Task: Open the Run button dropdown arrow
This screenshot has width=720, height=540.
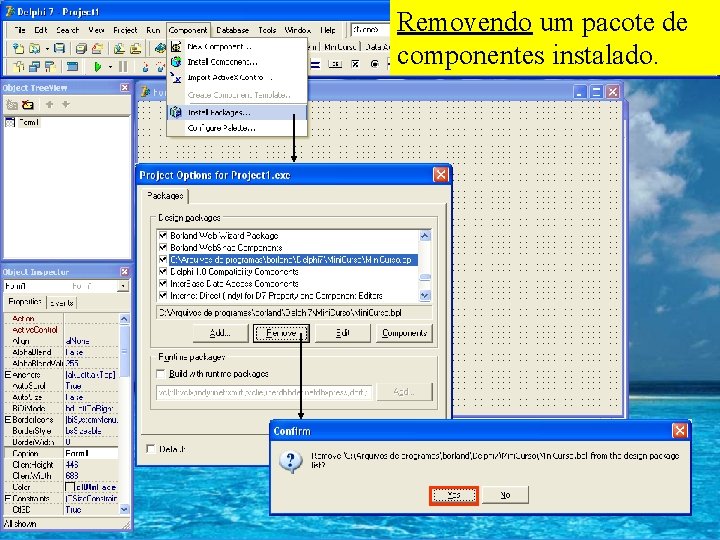Action: (110, 67)
